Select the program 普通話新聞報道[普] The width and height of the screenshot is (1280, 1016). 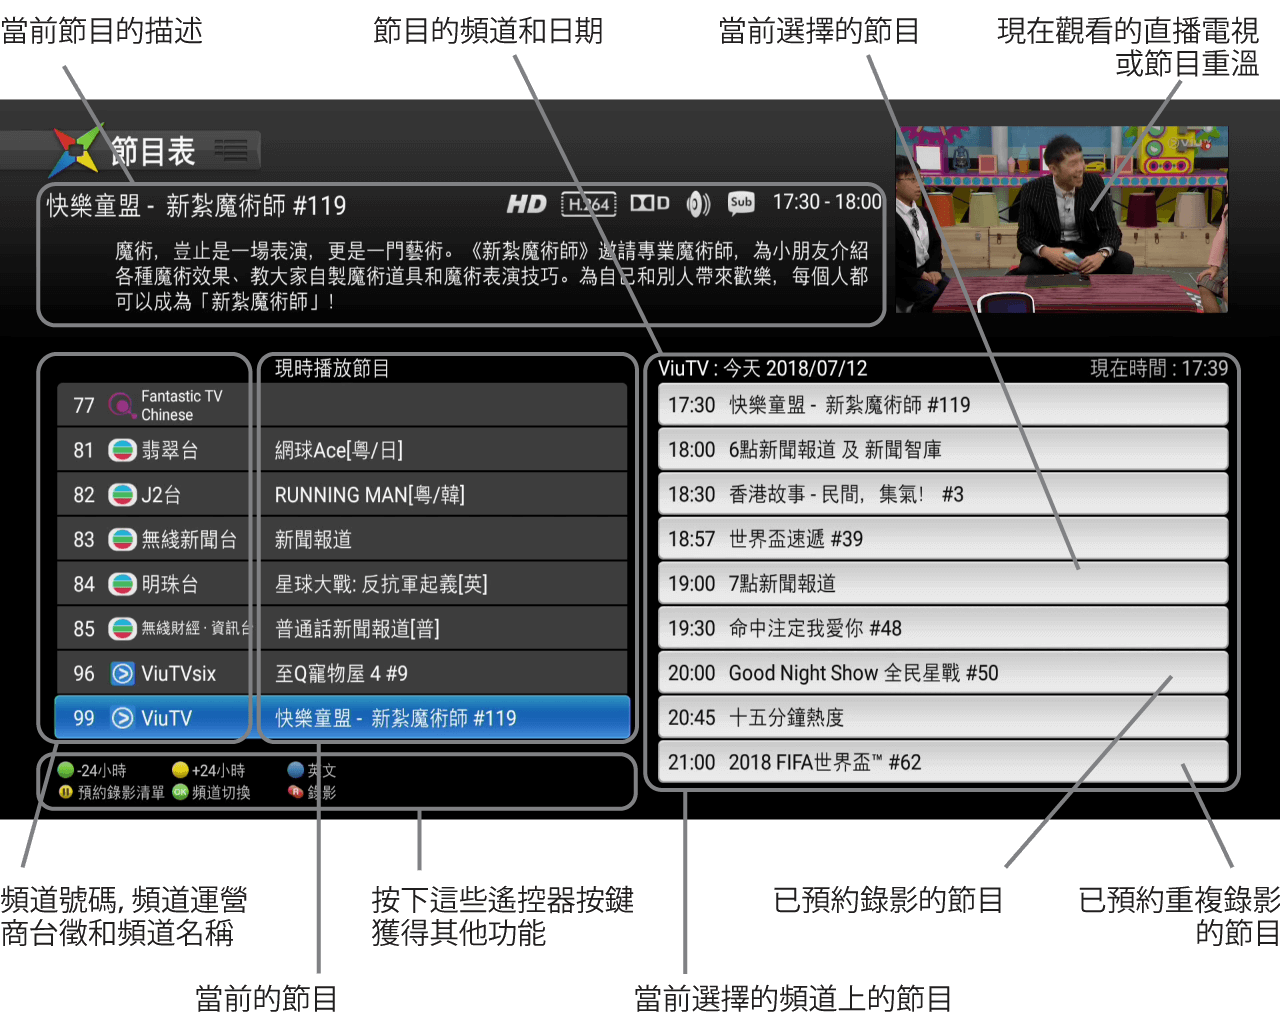(x=357, y=629)
